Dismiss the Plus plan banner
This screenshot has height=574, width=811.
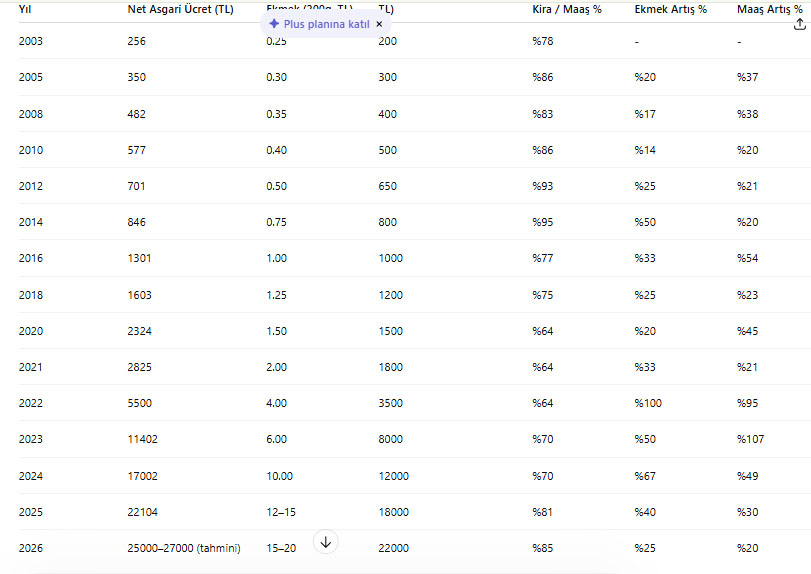pos(379,23)
